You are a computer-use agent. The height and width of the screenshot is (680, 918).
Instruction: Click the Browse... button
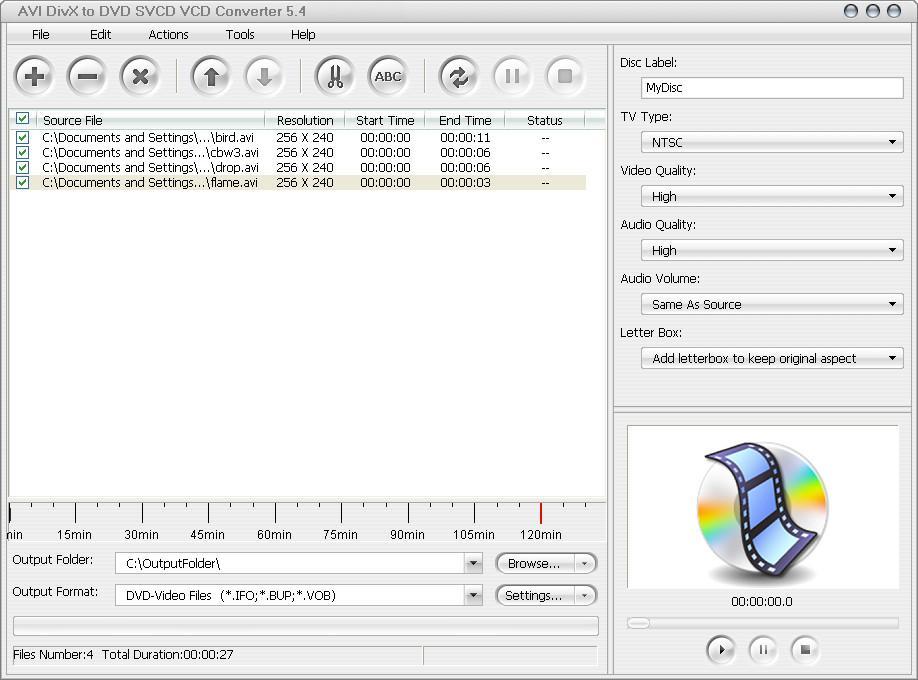click(535, 563)
